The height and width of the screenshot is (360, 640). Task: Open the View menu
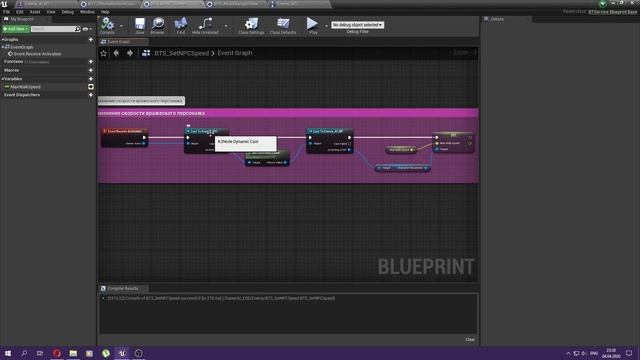51,12
